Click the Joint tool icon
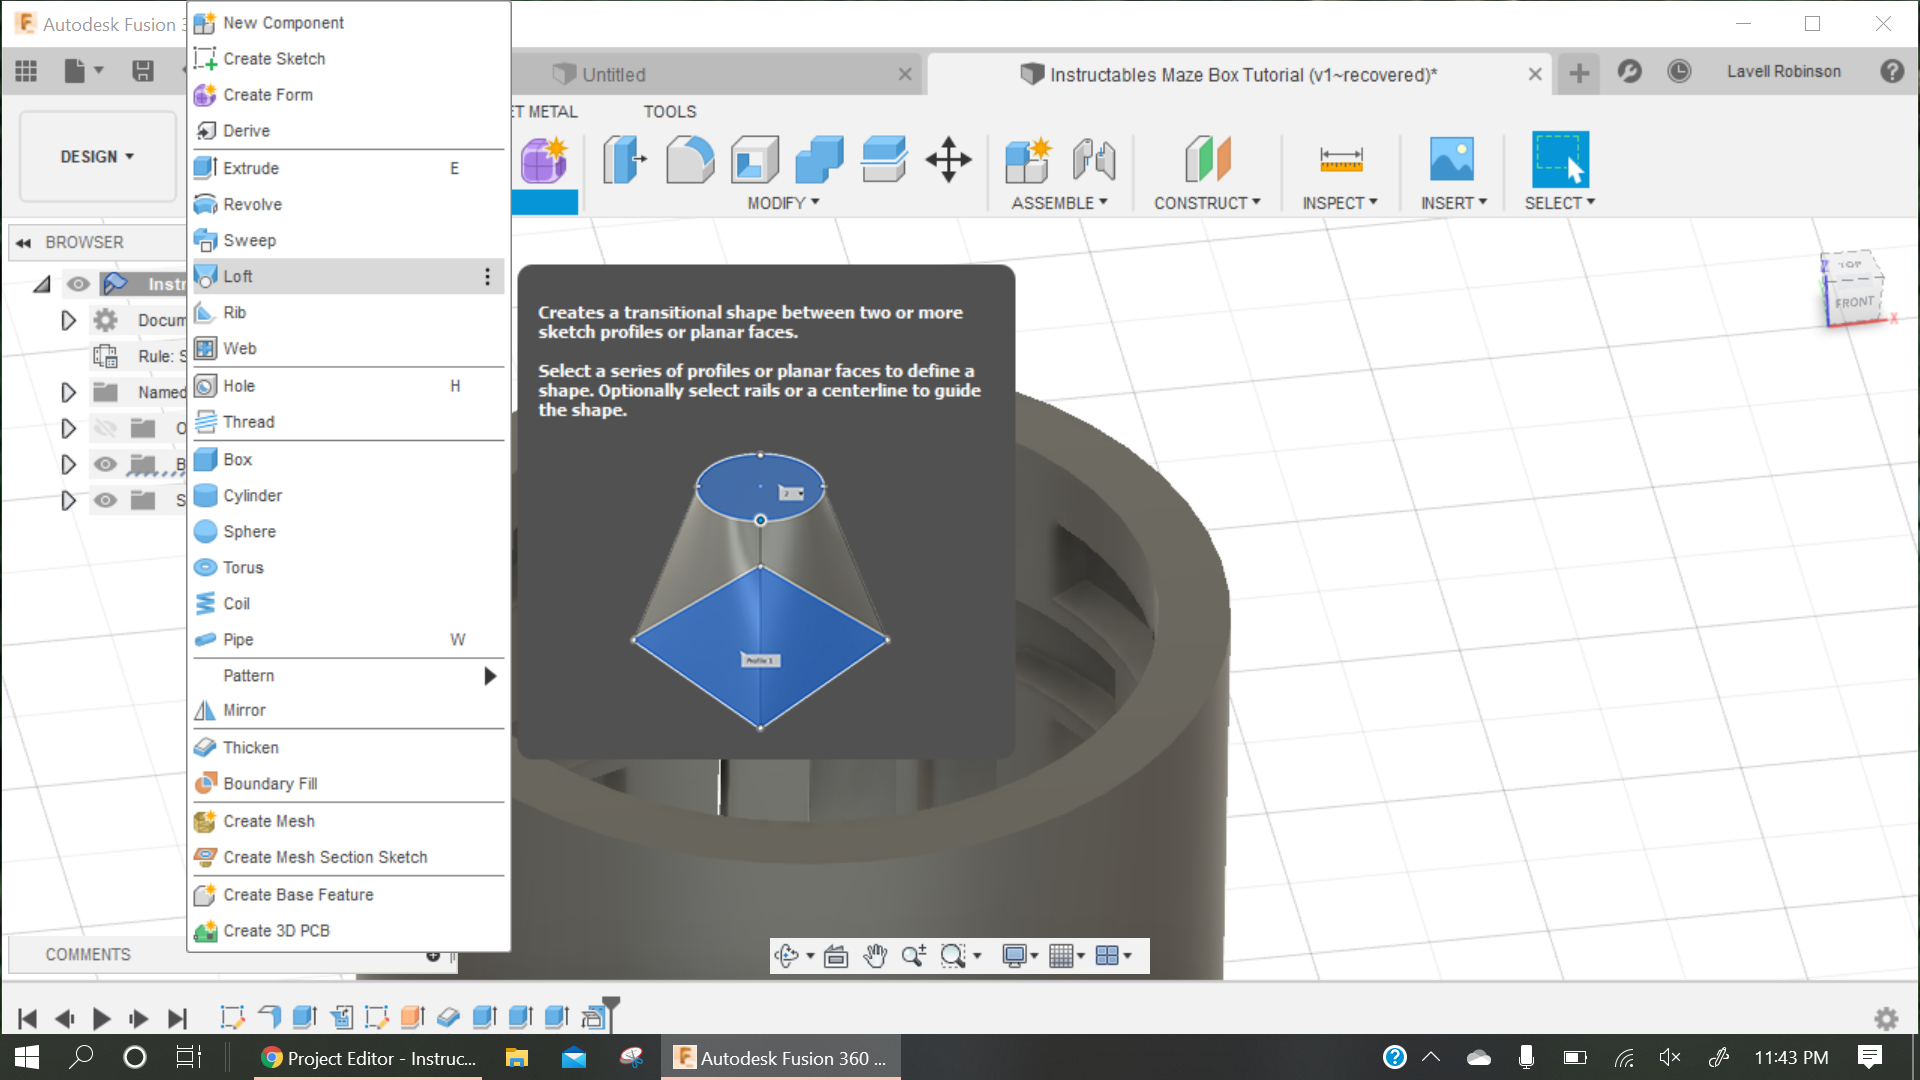This screenshot has width=1920, height=1080. pos(1094,160)
